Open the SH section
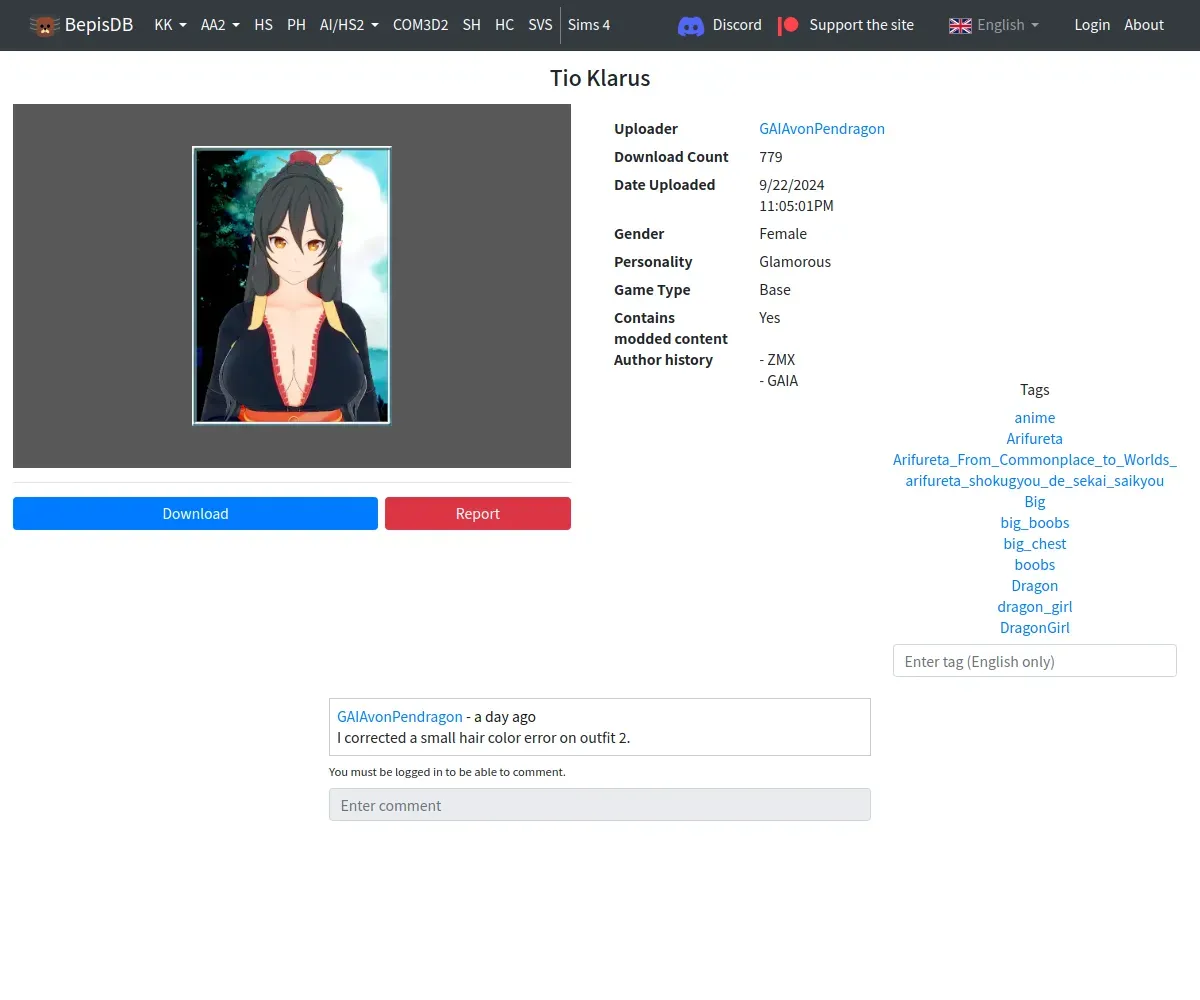The width and height of the screenshot is (1200, 1000). pos(472,25)
